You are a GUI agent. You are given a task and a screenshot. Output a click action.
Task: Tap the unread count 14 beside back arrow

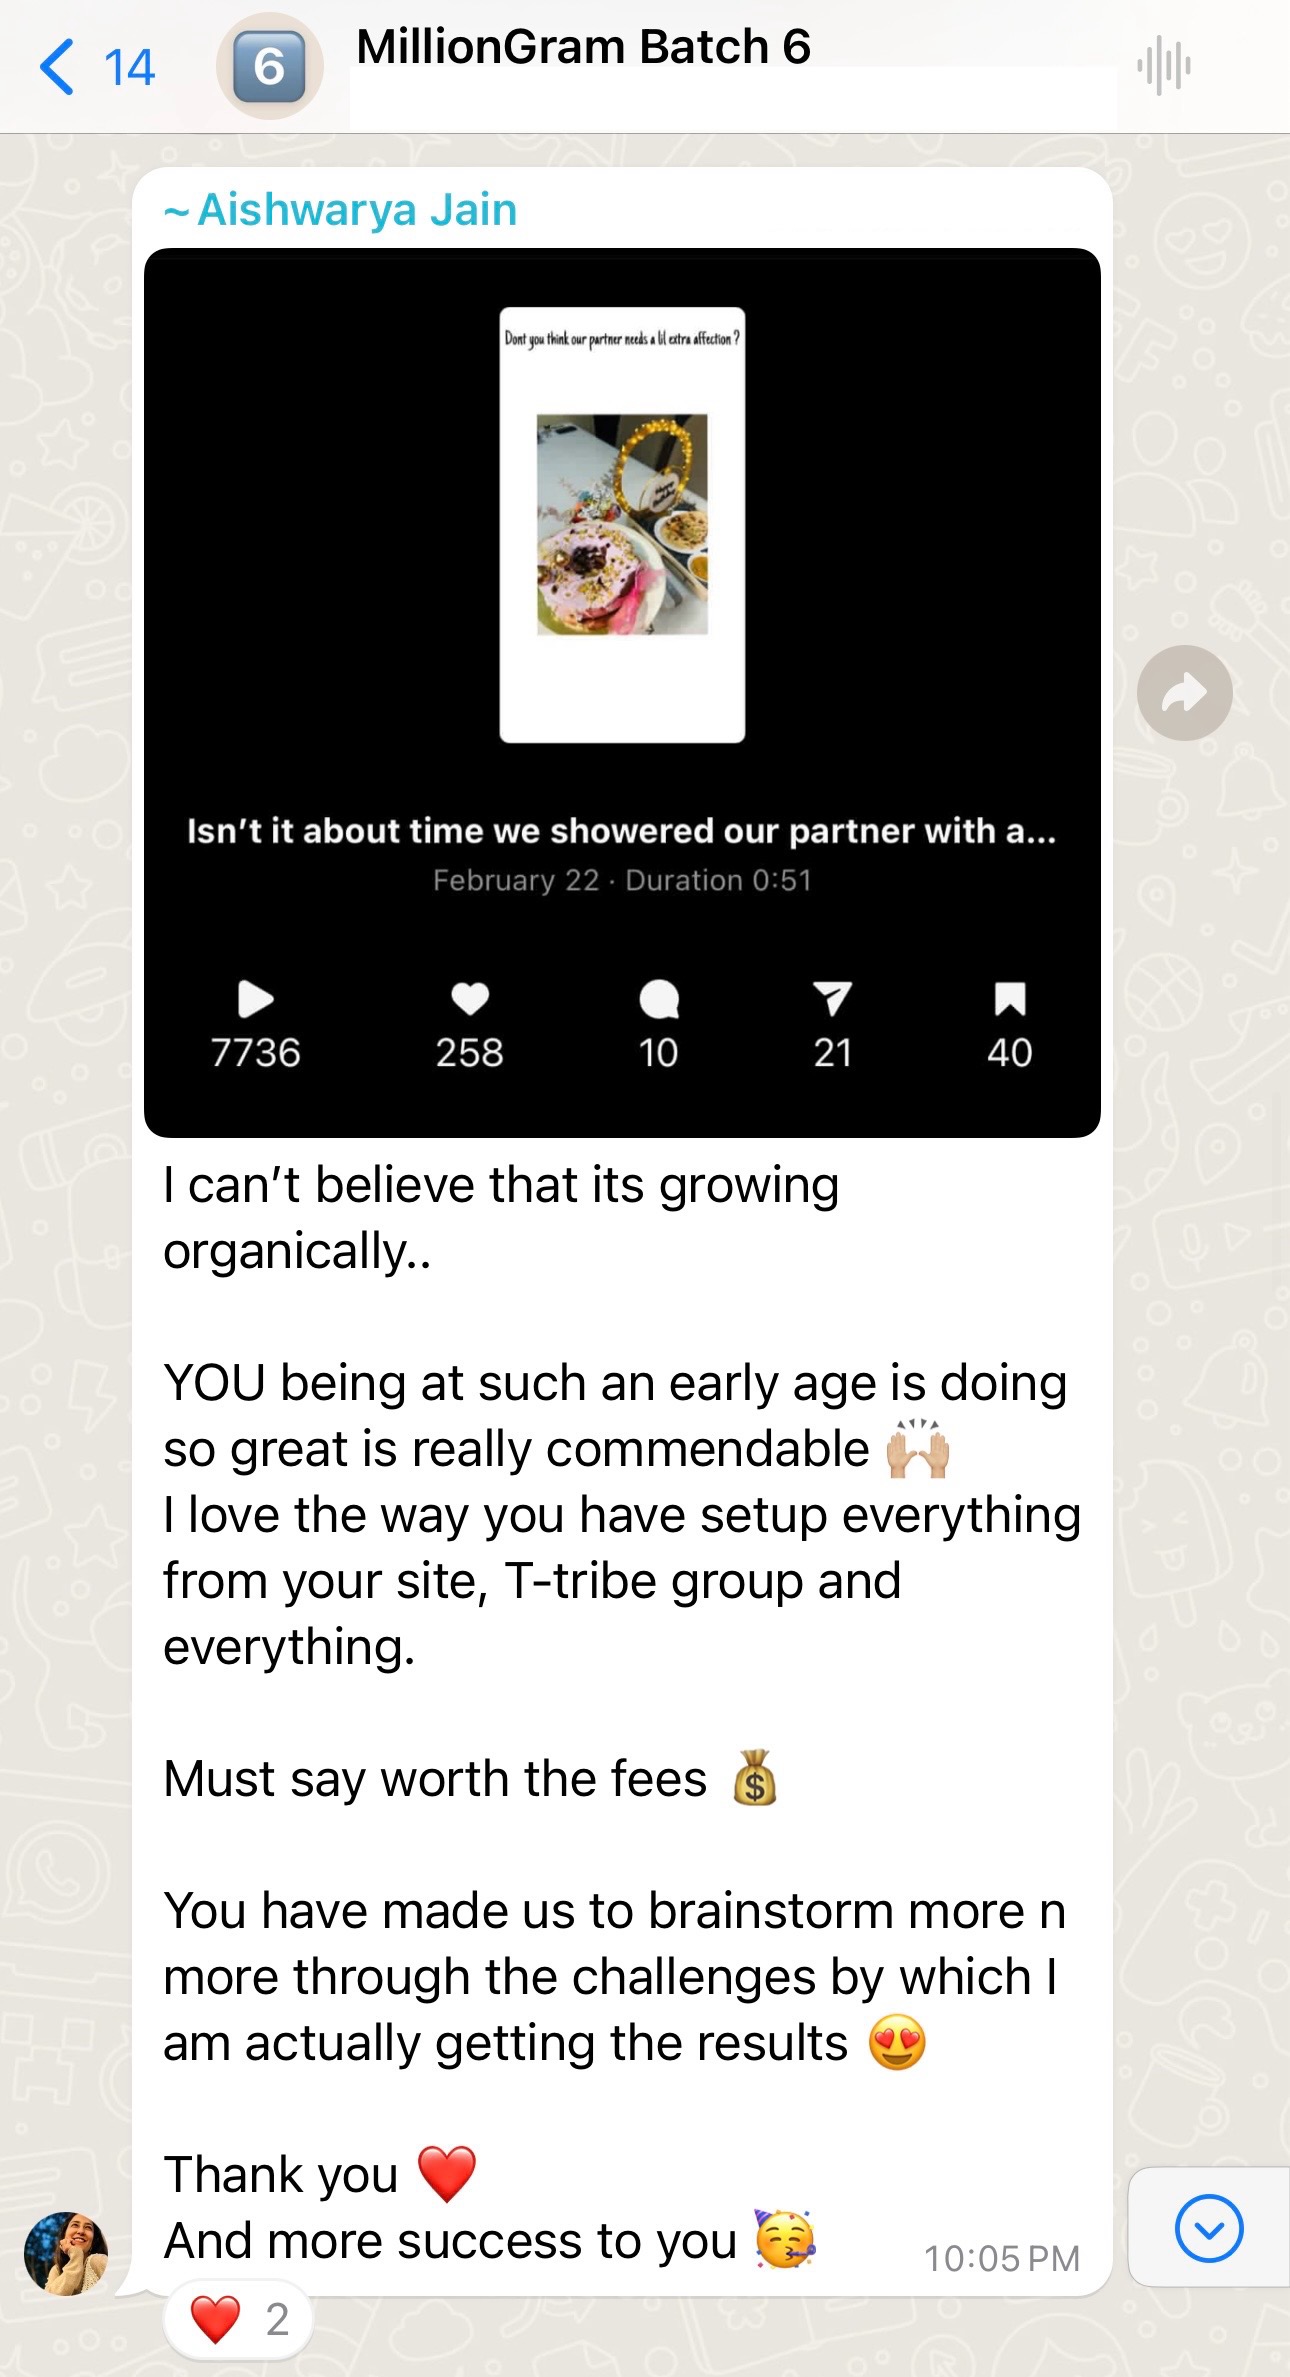129,68
